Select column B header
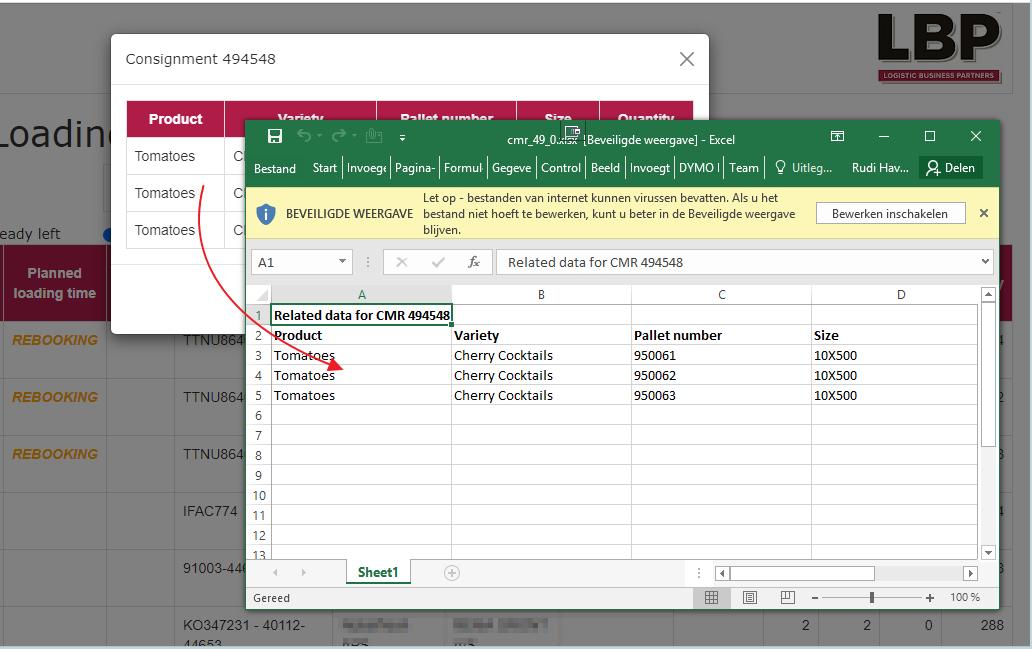Image resolution: width=1032 pixels, height=649 pixels. (541, 295)
